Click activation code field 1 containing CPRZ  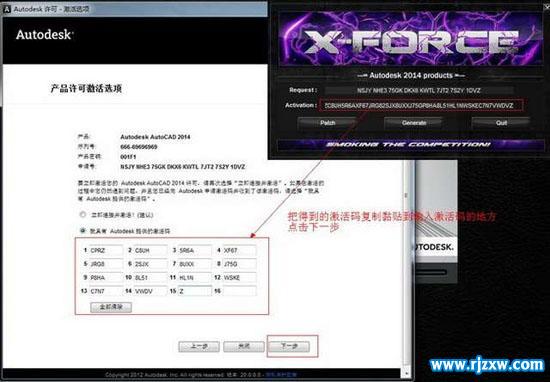tap(106, 250)
